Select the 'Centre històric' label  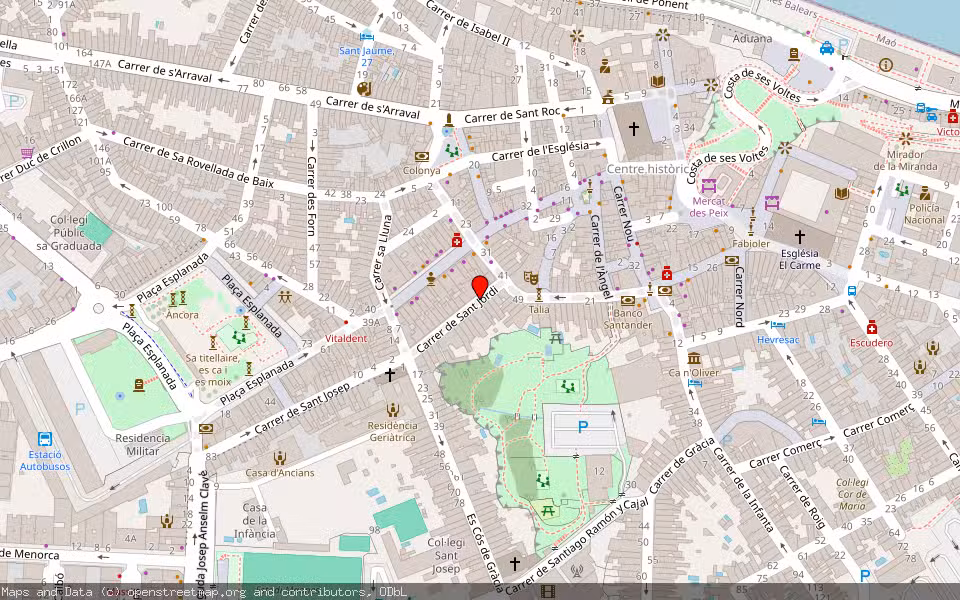pyautogui.click(x=647, y=168)
